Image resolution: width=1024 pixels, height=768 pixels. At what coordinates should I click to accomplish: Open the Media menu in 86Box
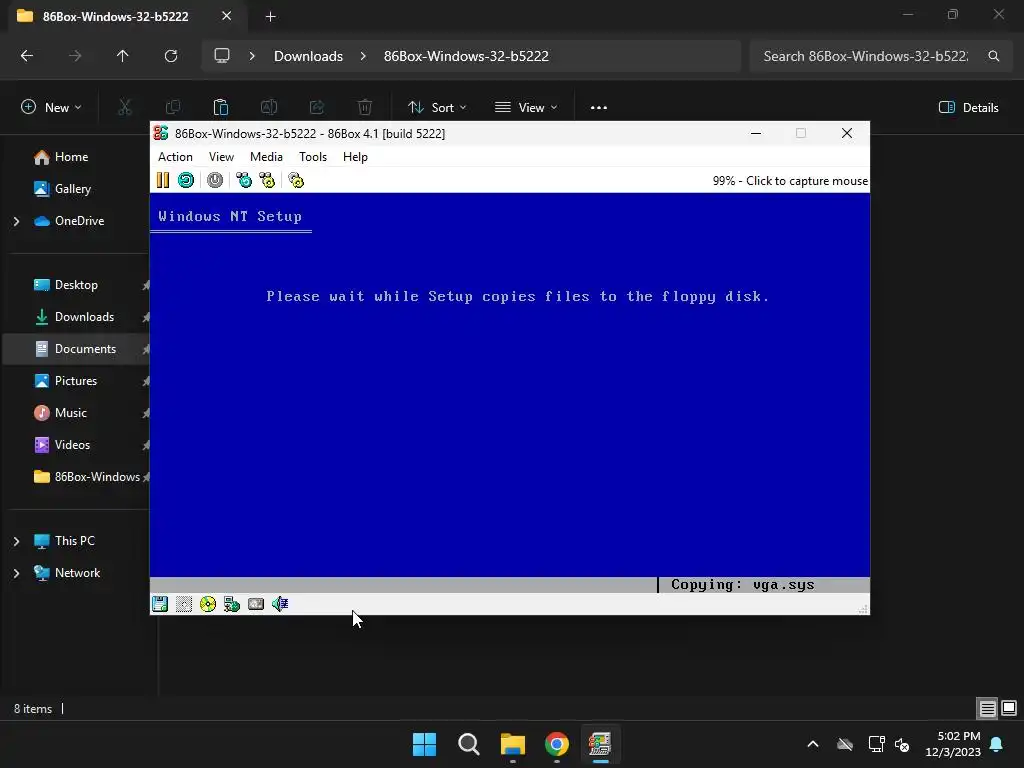(266, 157)
